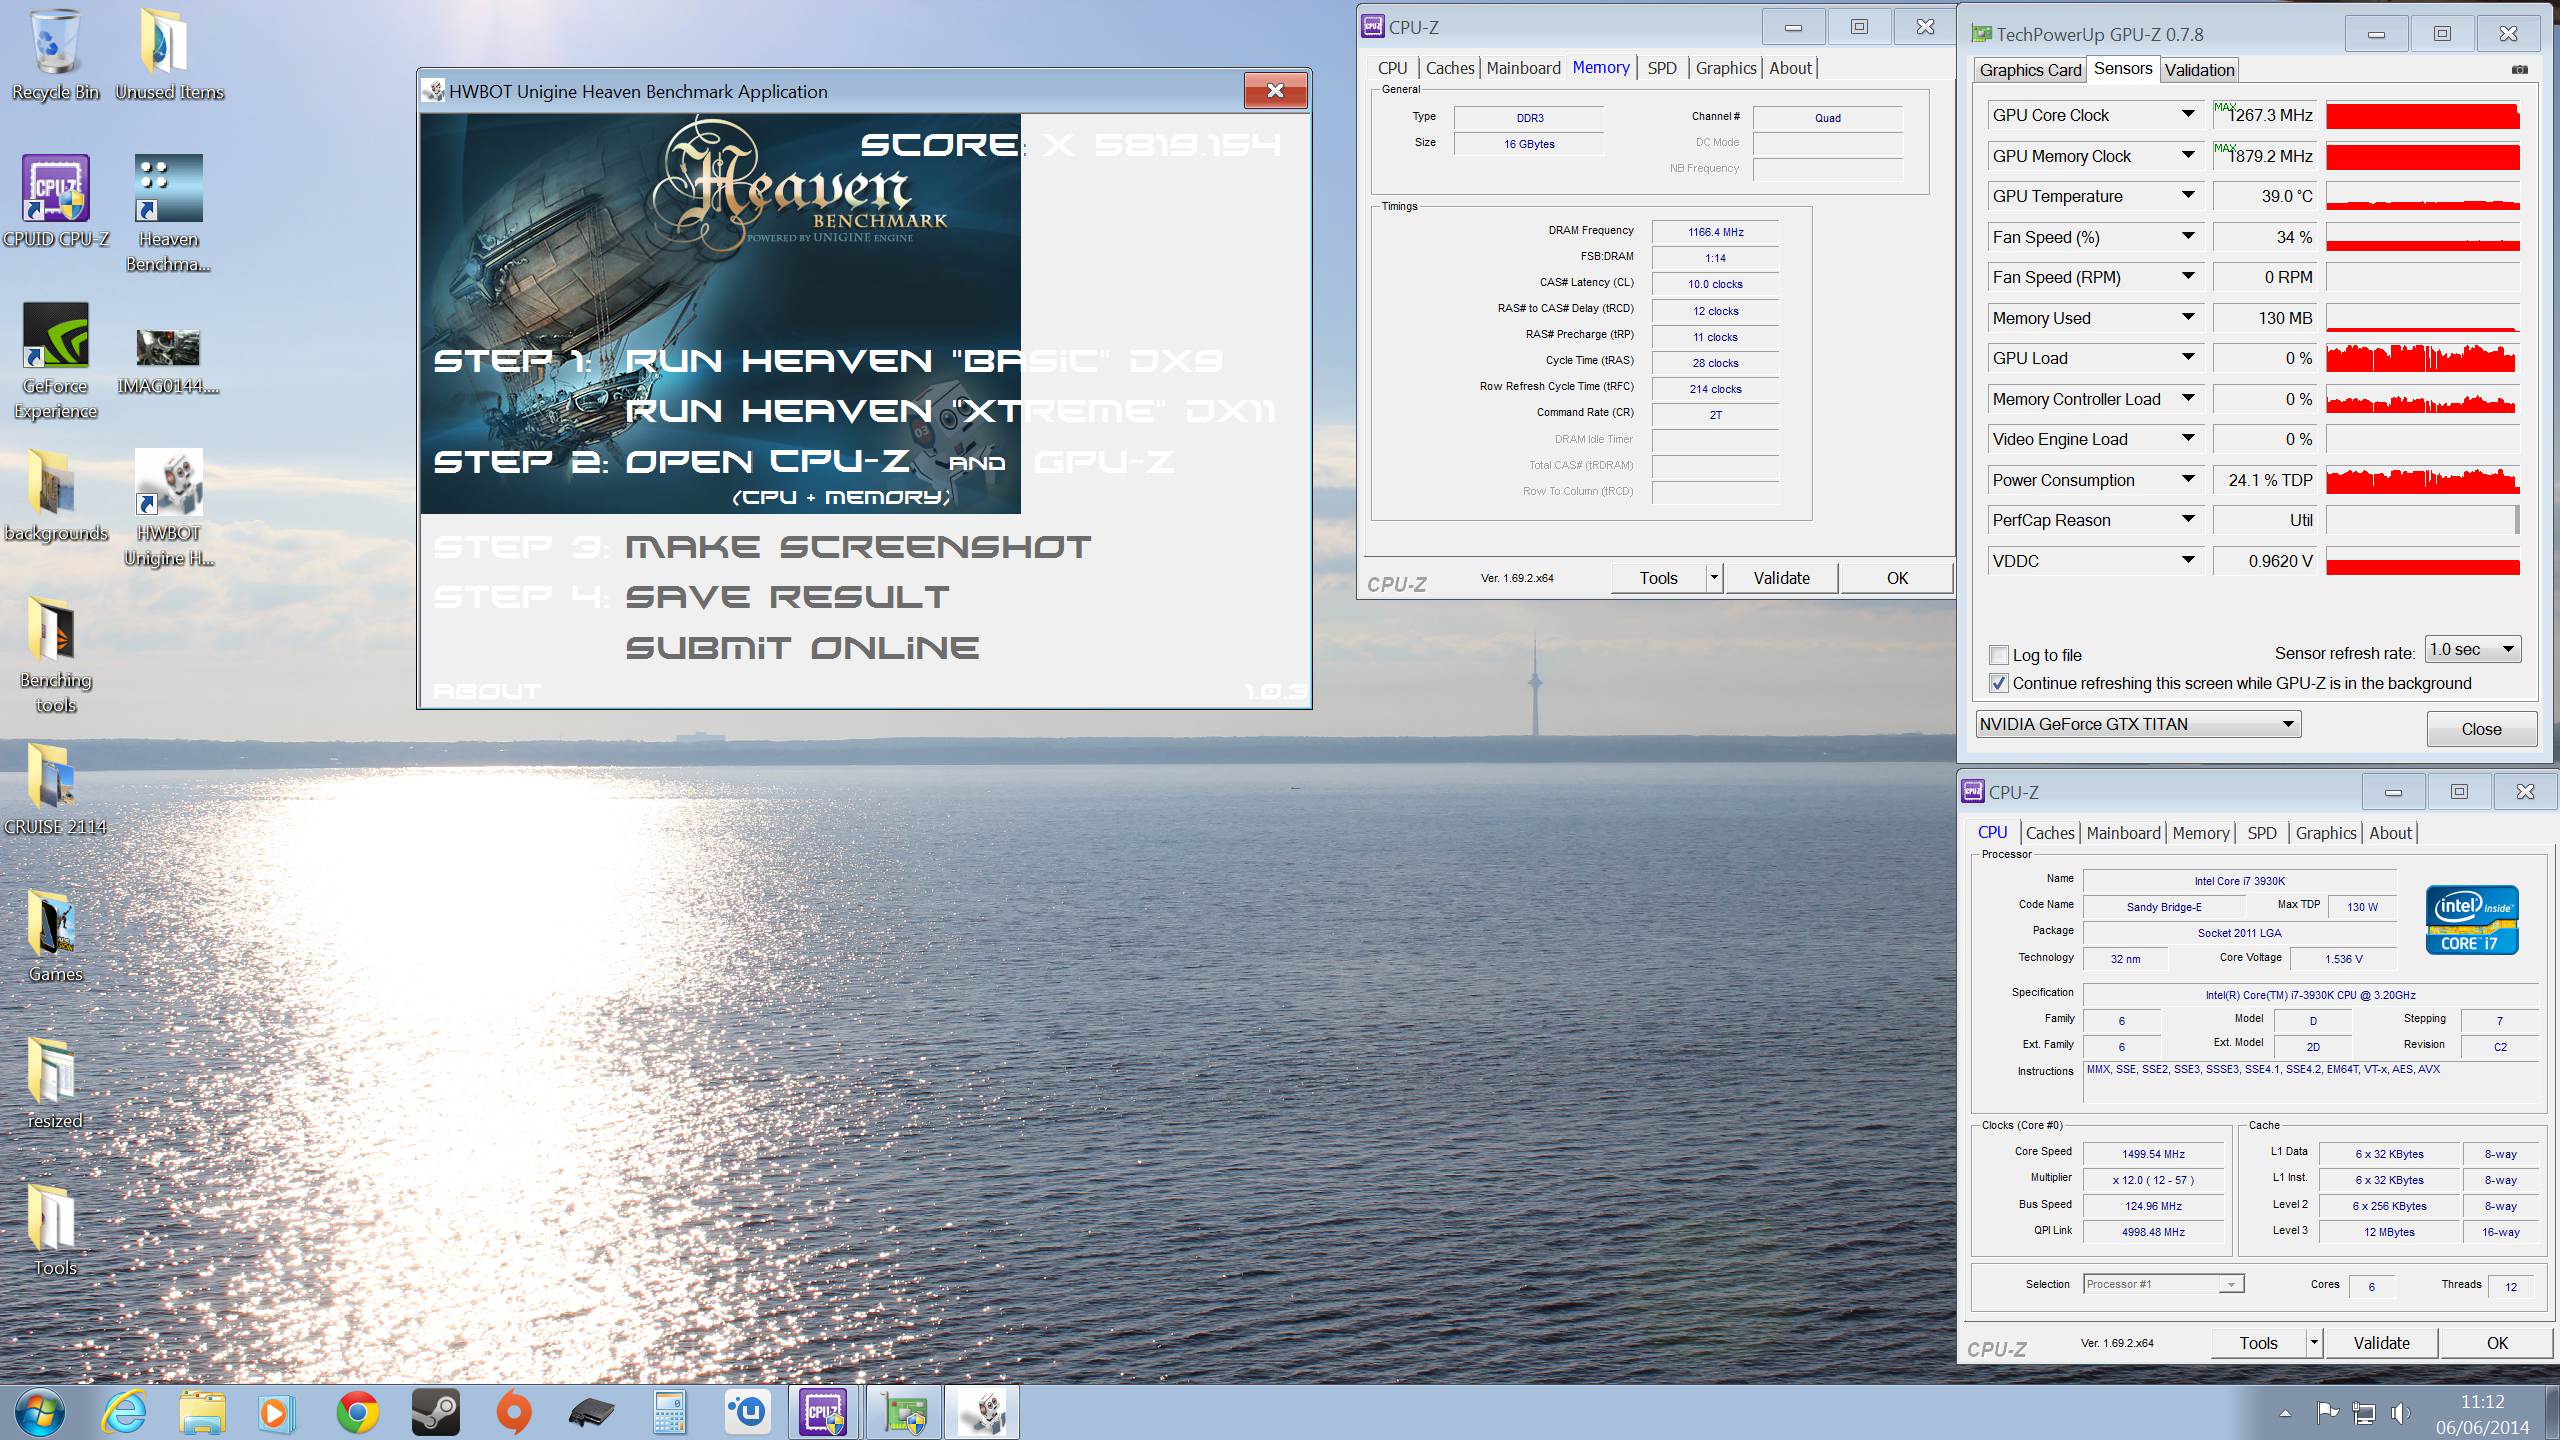Open About tab in lower CPU-Z window
Viewport: 2560px width, 1440px height.
2390,833
